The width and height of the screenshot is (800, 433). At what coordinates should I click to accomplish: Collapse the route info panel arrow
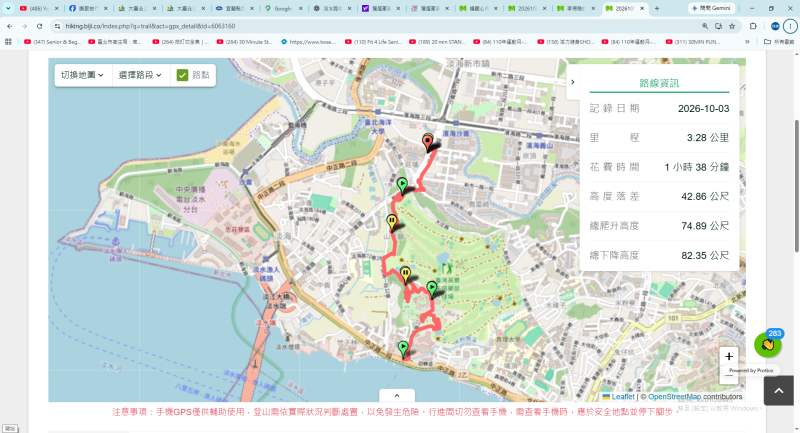572,82
